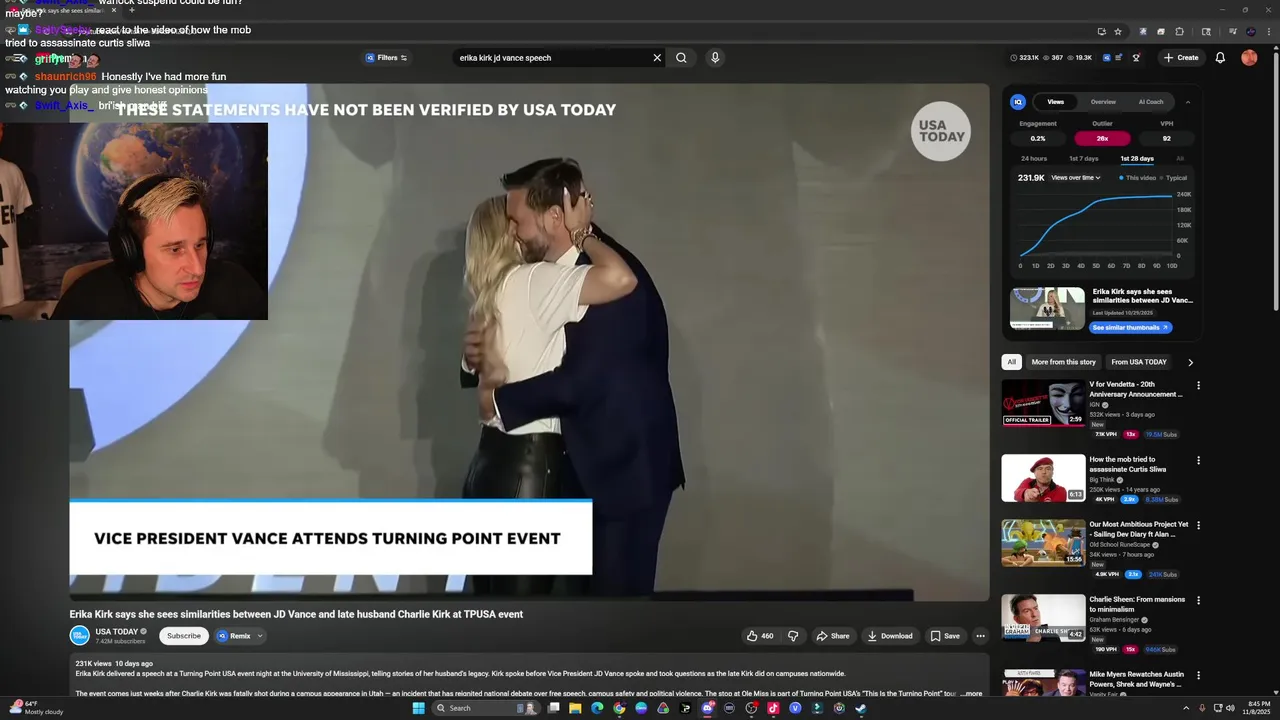
Task: Select the All chip above recommendations
Action: click(1012, 362)
